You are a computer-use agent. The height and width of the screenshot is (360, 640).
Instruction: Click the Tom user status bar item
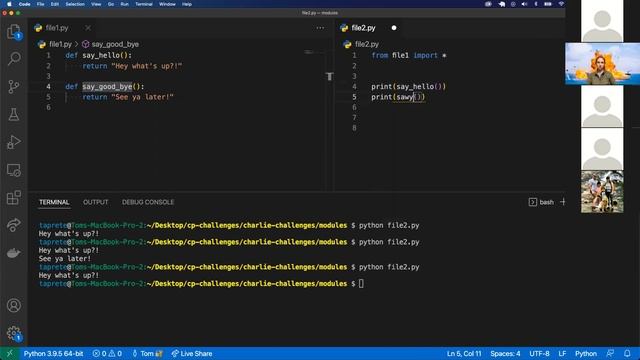point(147,353)
